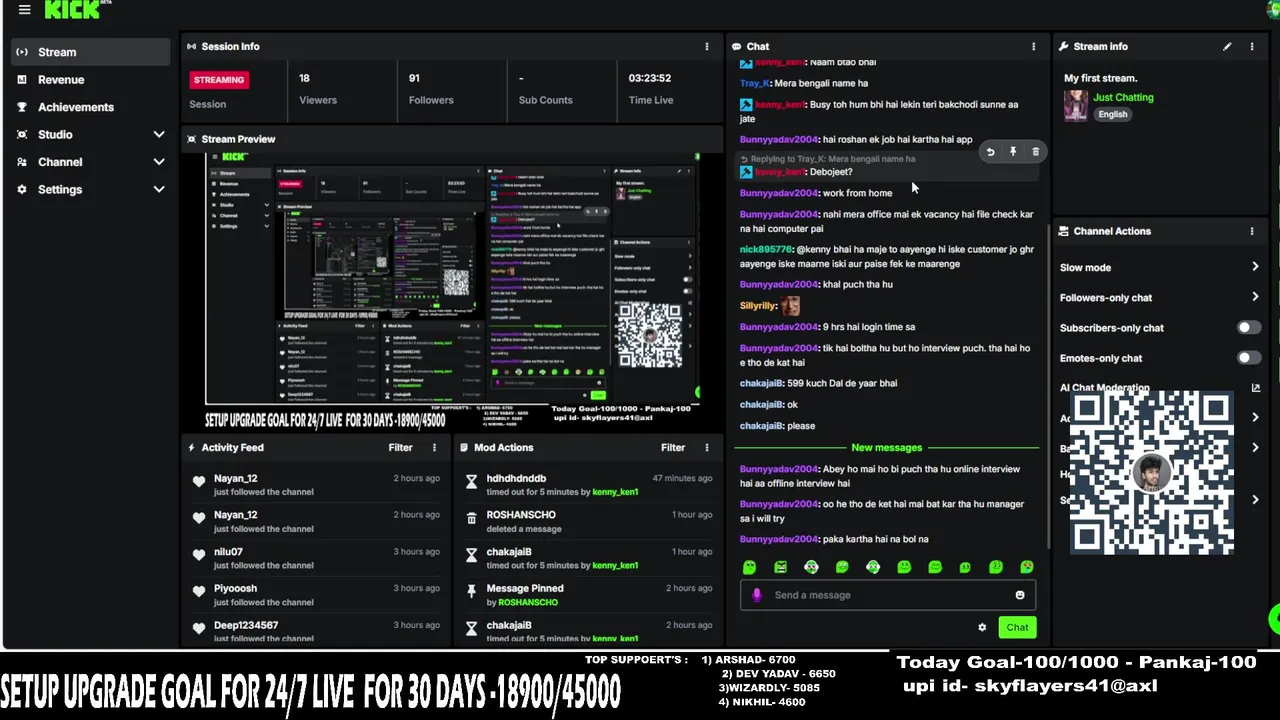Screen dimensions: 1280x720
Task: Open Slow mode options chevron
Action: 1255,267
